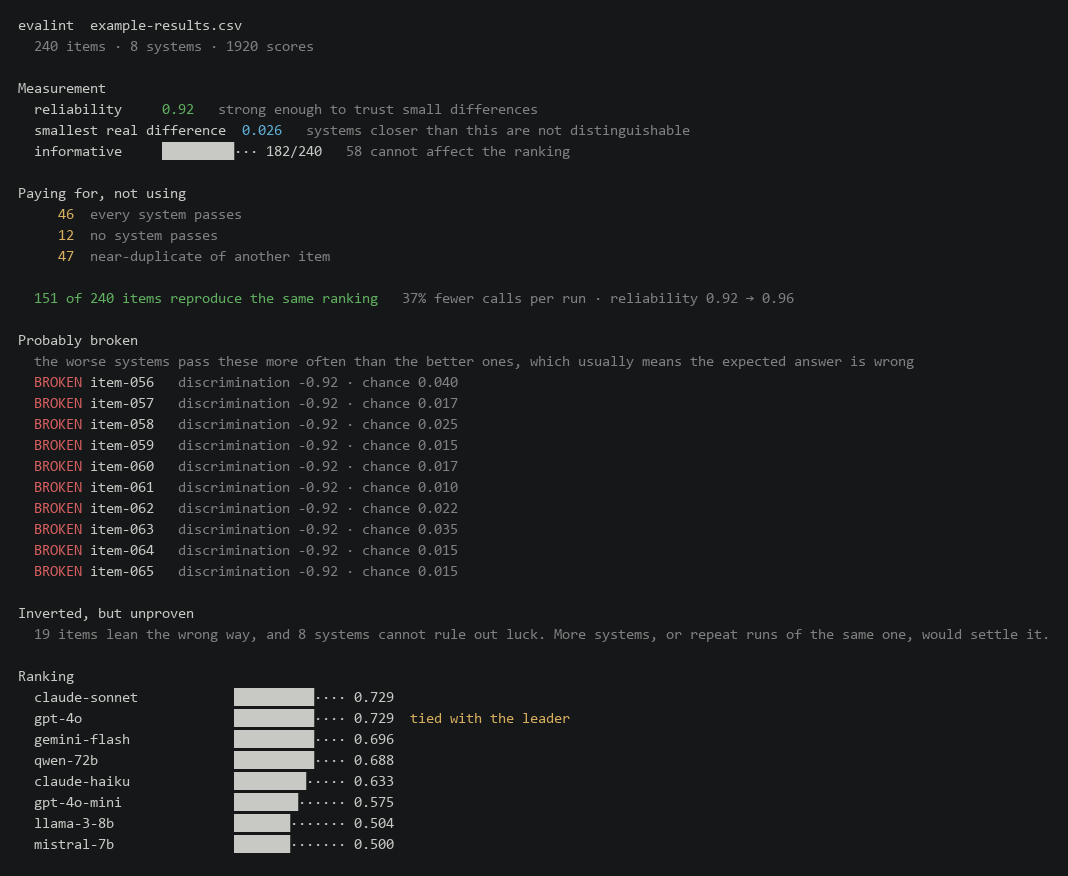Screen dimensions: 1068x876
Task: Click the claude-haiku score 0.633
Action: 374,781
